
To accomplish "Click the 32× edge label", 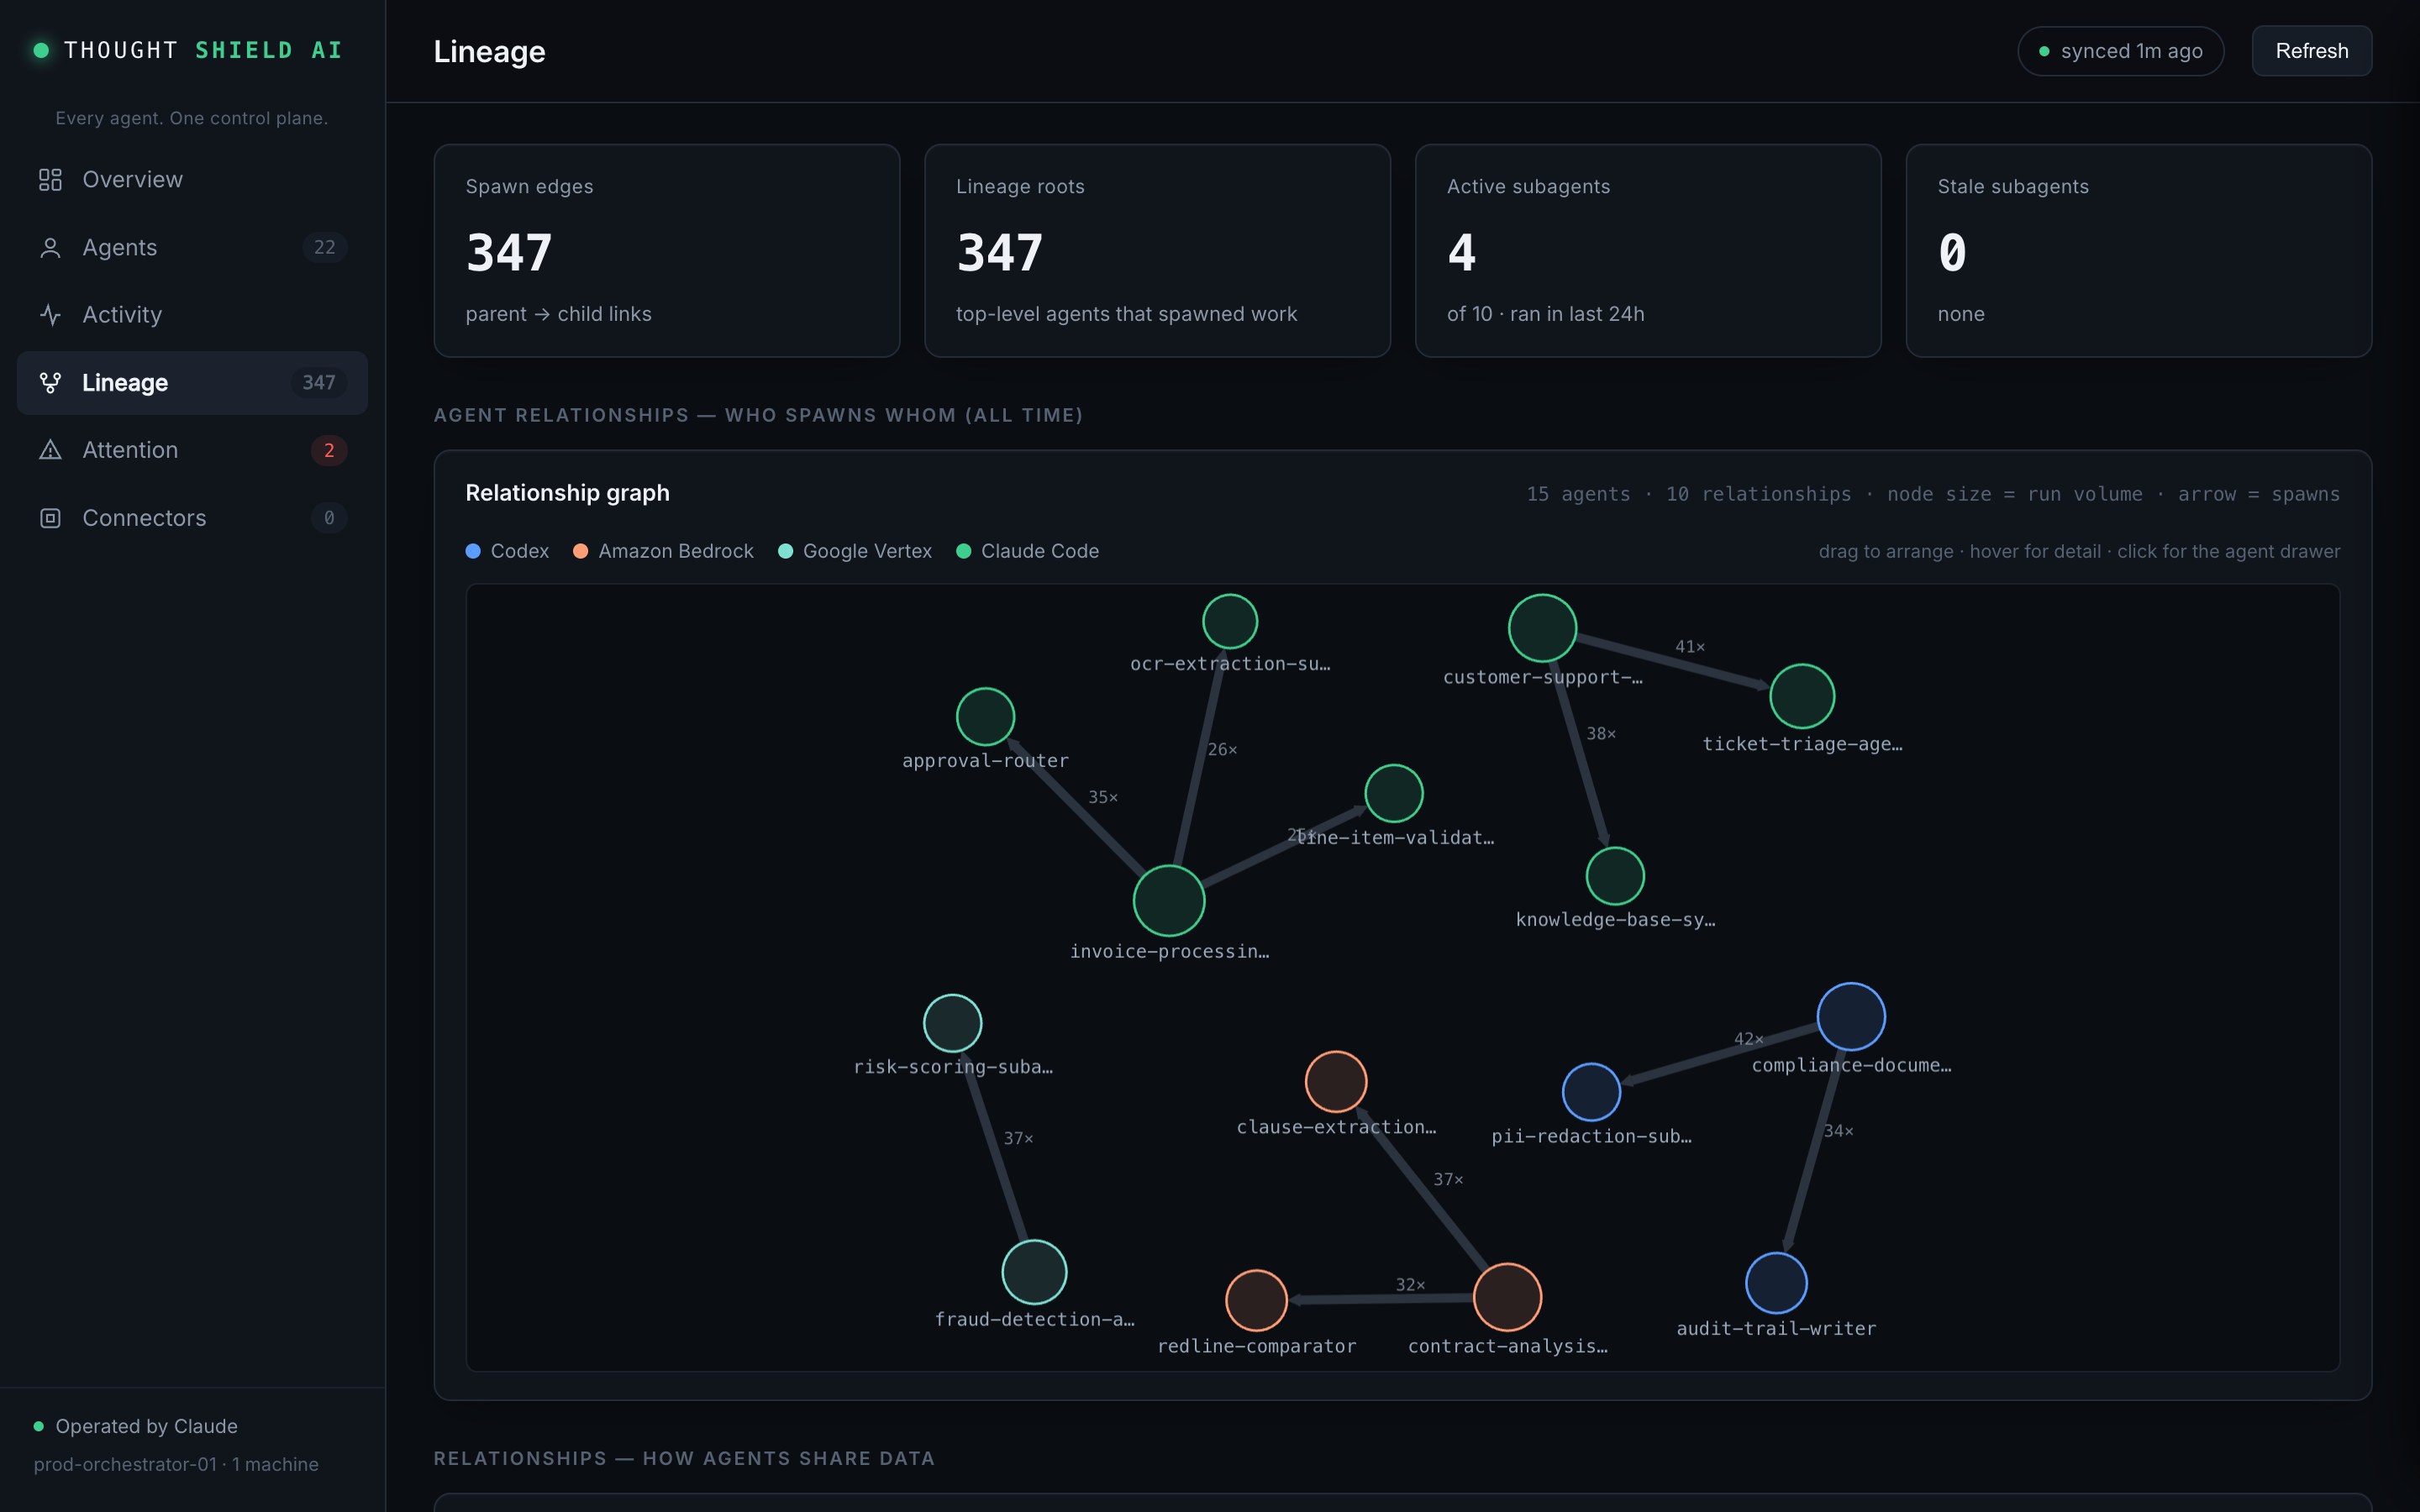I will point(1410,1285).
